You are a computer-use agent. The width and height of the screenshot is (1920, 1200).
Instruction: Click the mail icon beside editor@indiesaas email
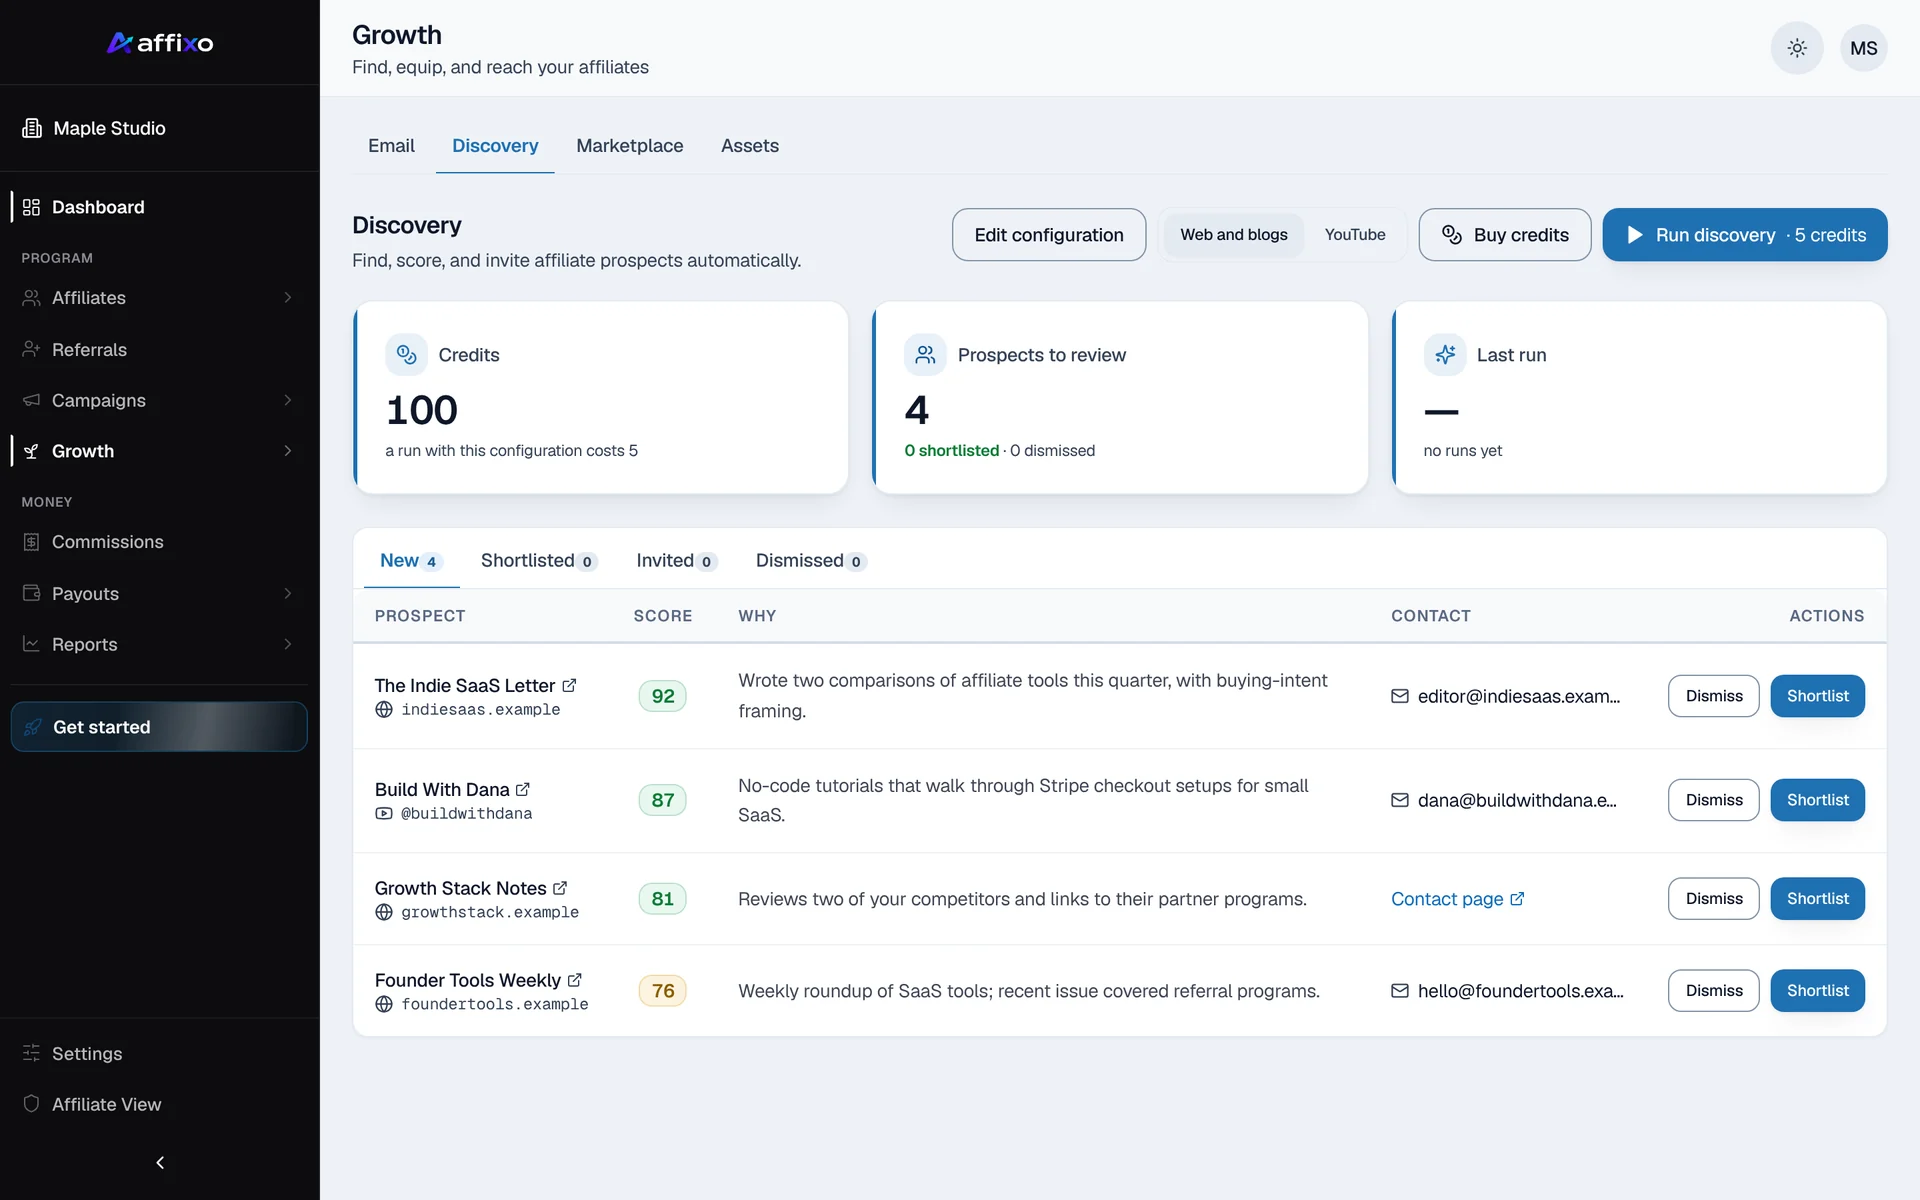[x=1400, y=696]
